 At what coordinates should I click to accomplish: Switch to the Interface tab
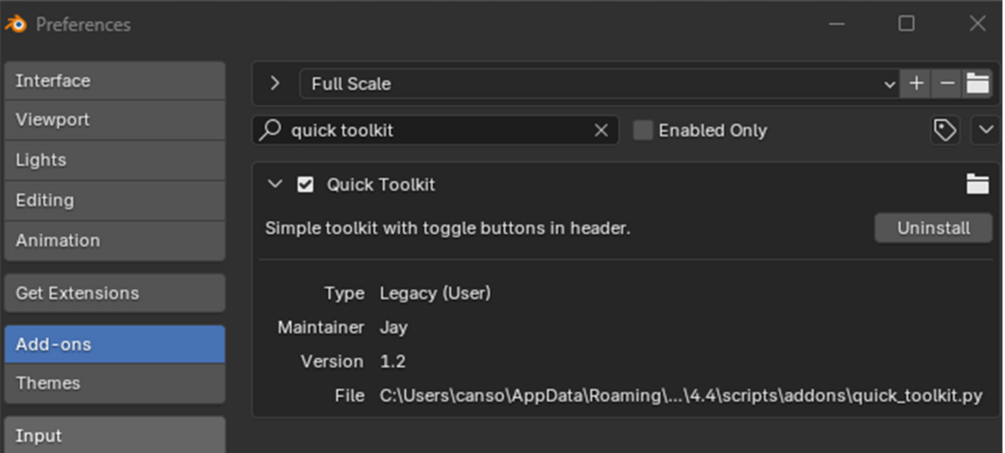point(114,81)
